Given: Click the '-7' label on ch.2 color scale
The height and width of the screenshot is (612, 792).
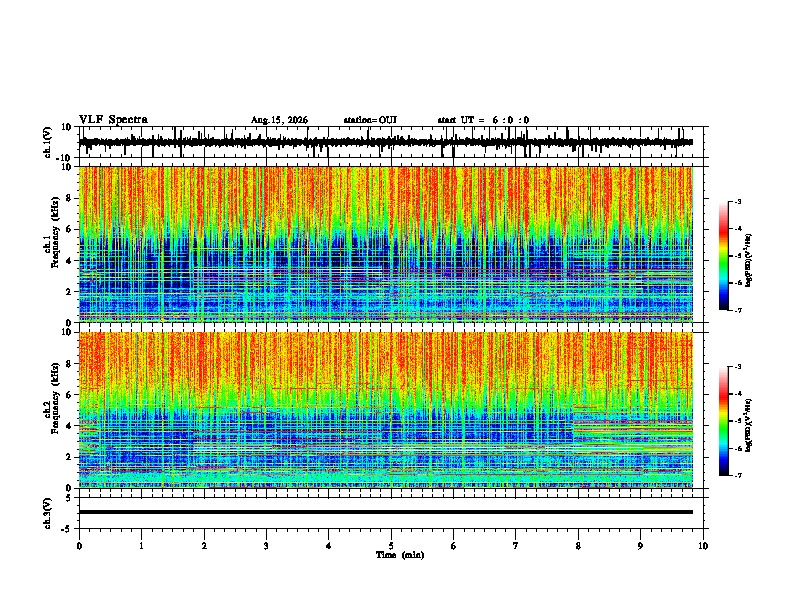Looking at the screenshot, I should [x=737, y=476].
